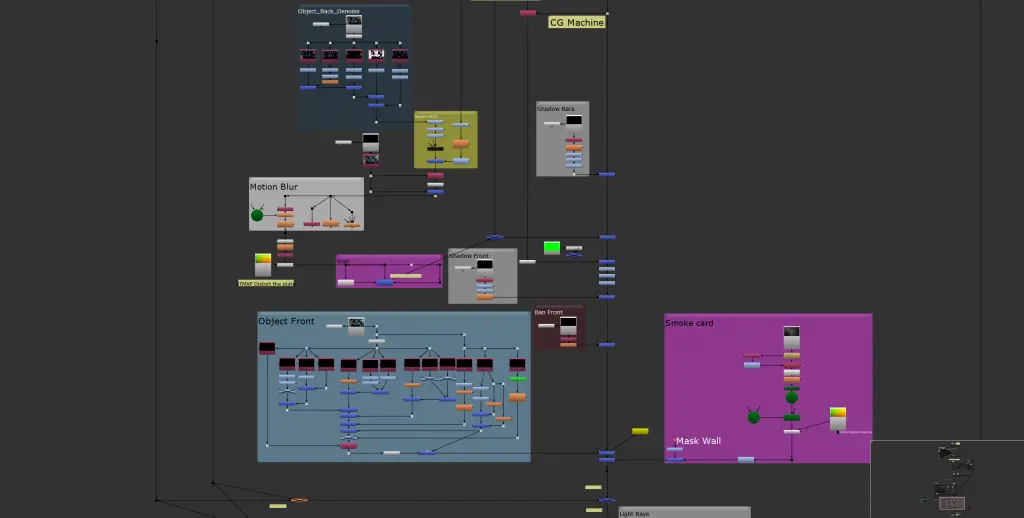Click the Object Front backdrop title
Viewport: 1024px width, 518px height.
point(286,321)
